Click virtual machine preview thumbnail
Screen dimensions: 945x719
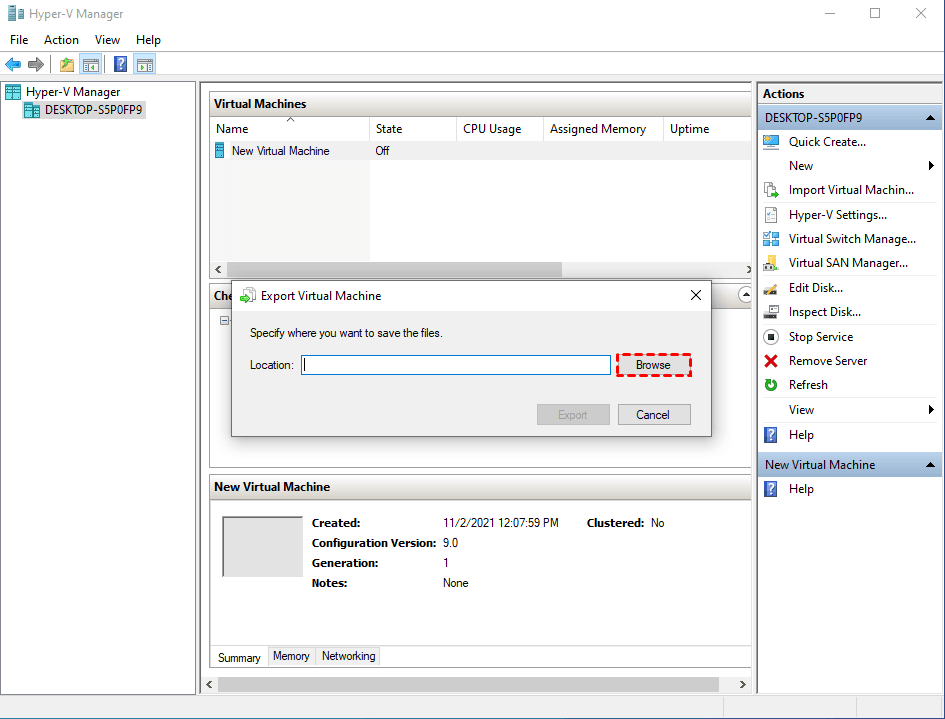tap(263, 547)
